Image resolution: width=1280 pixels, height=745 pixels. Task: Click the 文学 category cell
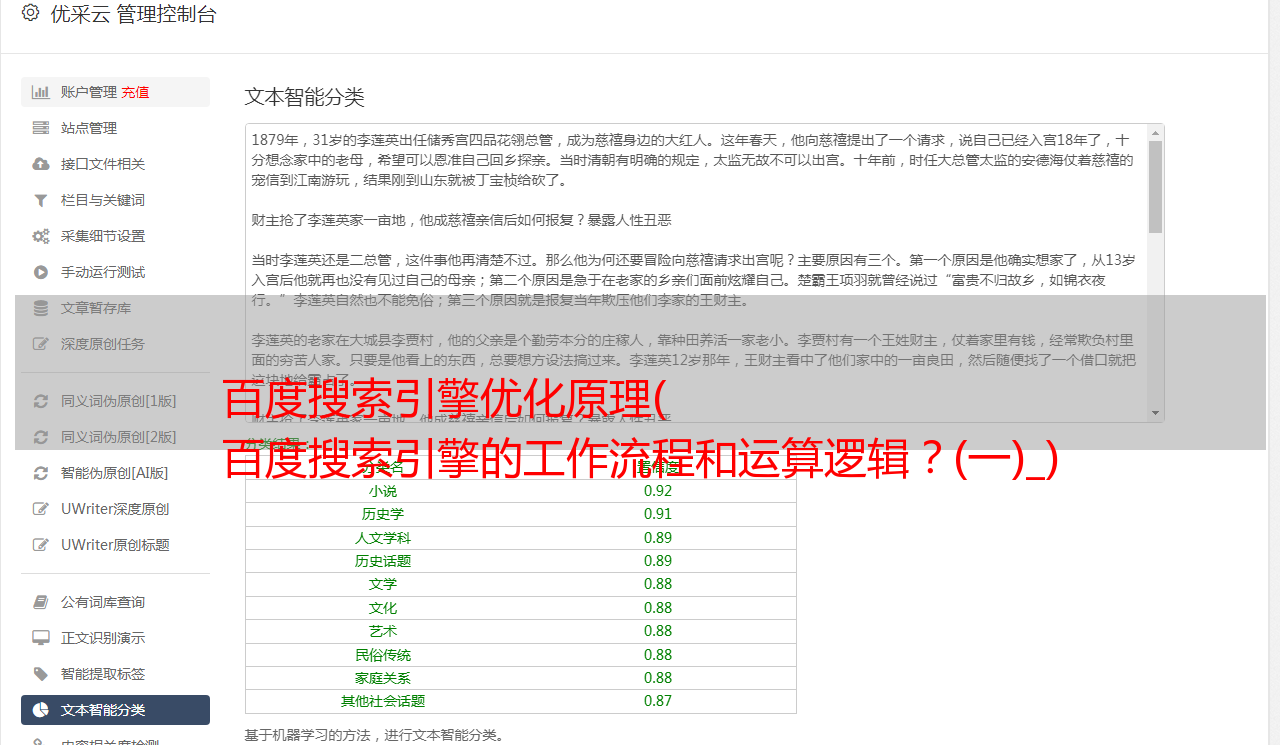tap(383, 584)
